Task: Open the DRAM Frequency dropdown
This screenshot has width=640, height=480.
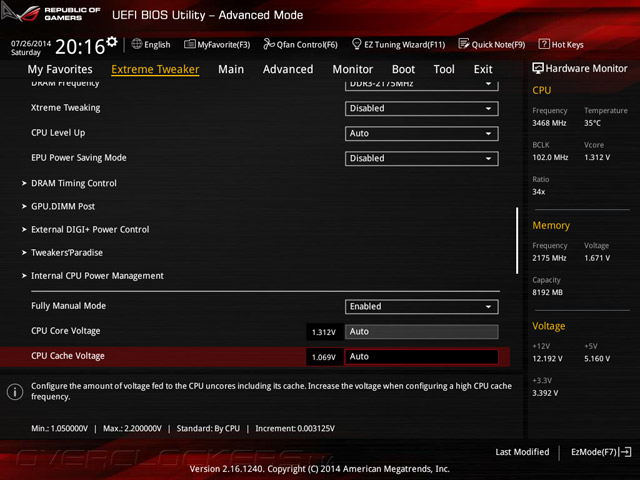Action: [x=421, y=85]
